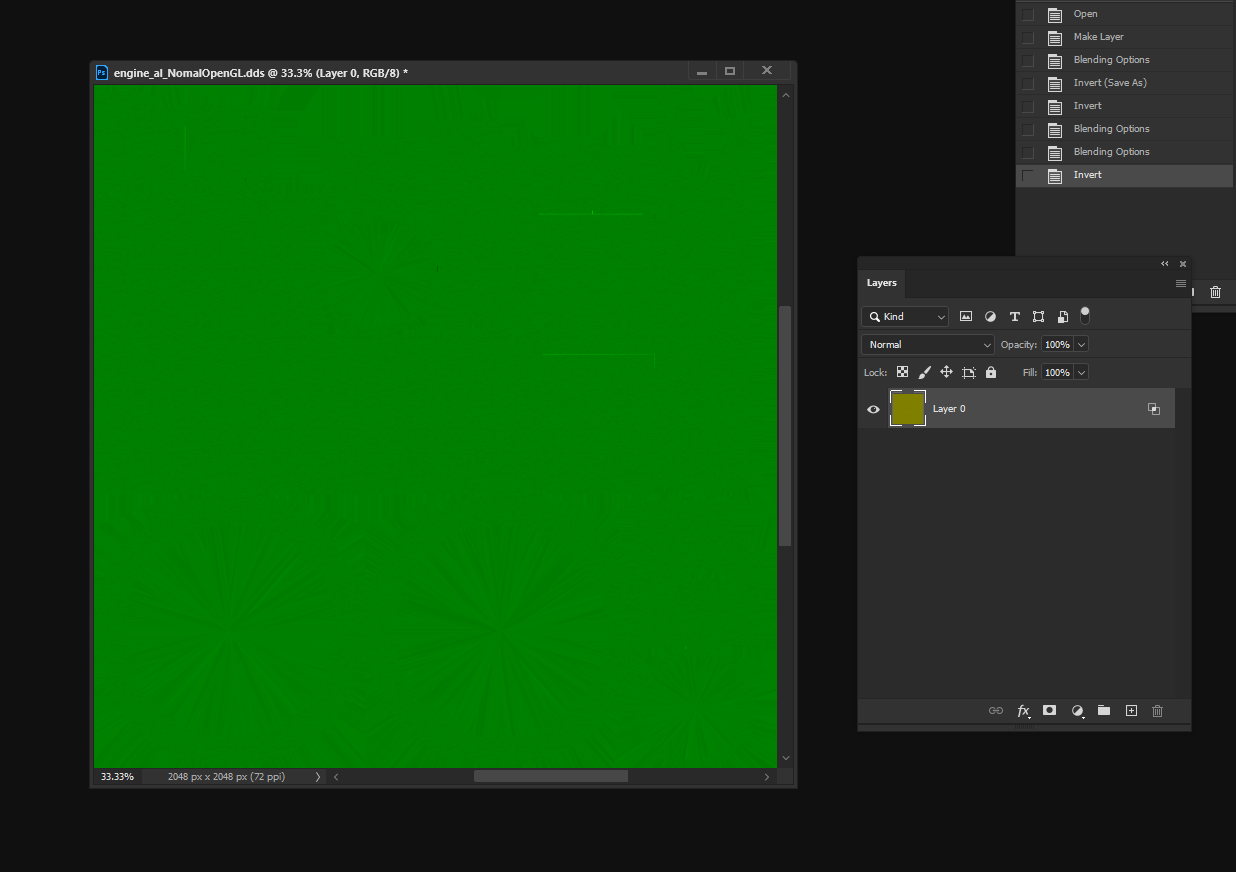Add layer mask icon

pos(1049,710)
